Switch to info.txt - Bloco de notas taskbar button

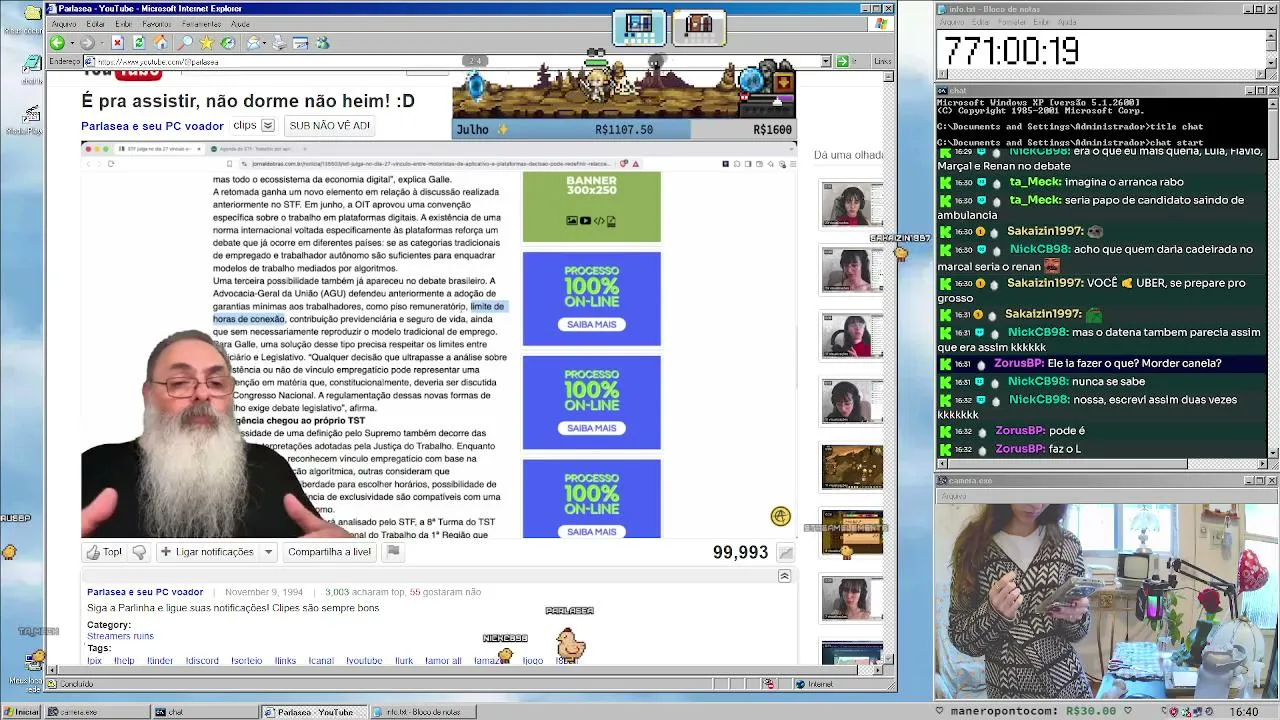pyautogui.click(x=424, y=712)
